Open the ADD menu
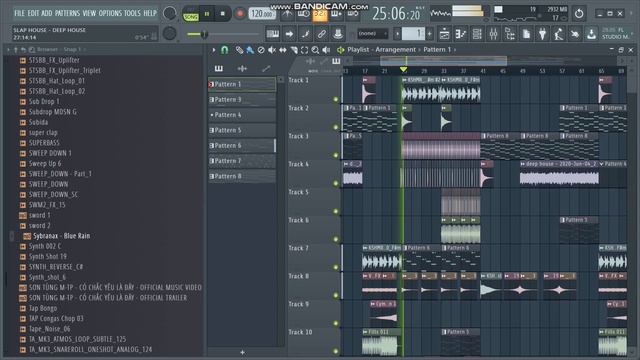640x360 pixels. [47, 13]
